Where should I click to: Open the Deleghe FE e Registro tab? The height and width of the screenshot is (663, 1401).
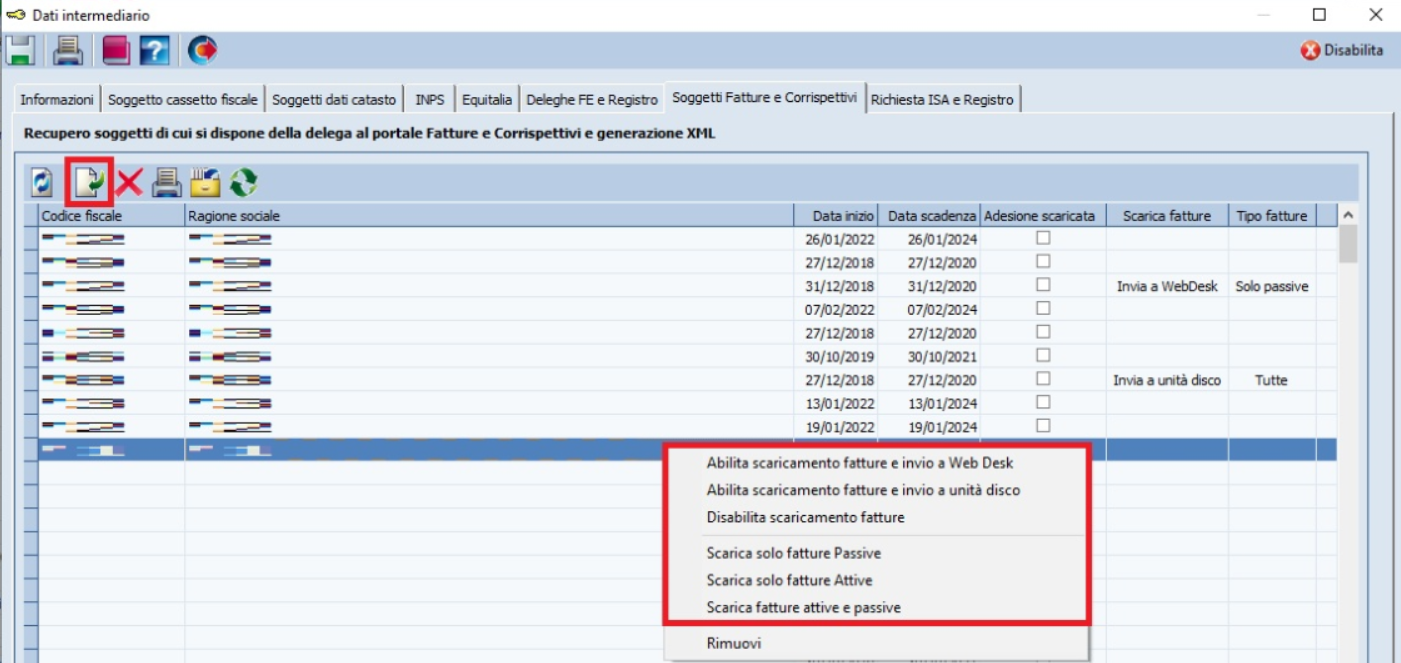point(592,99)
